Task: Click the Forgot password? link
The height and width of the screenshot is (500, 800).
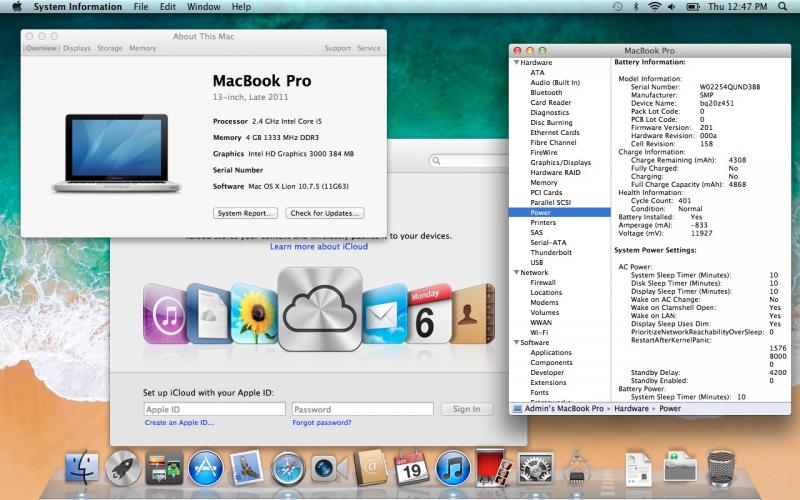Action: pos(322,422)
